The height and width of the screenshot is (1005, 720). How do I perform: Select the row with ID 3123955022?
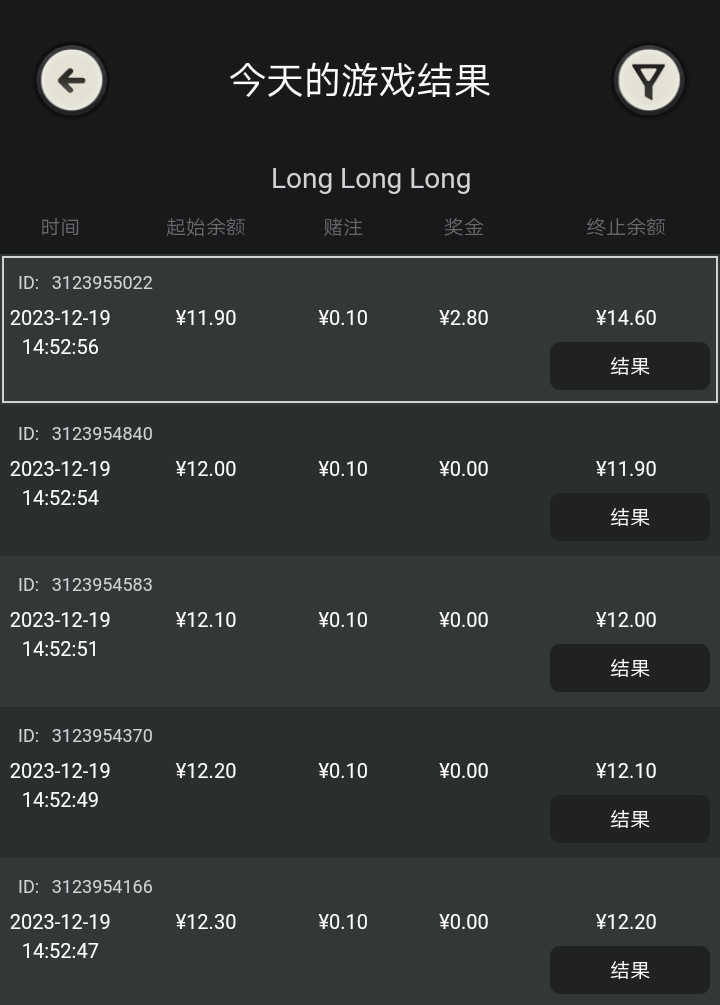[x=360, y=329]
